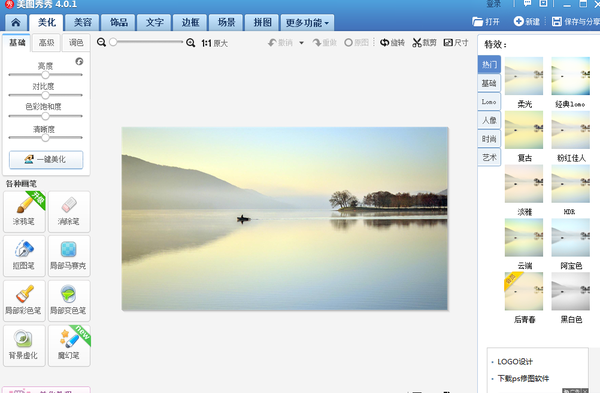Open the 边框 border tab
This screenshot has width=600, height=393.
pyautogui.click(x=190, y=23)
